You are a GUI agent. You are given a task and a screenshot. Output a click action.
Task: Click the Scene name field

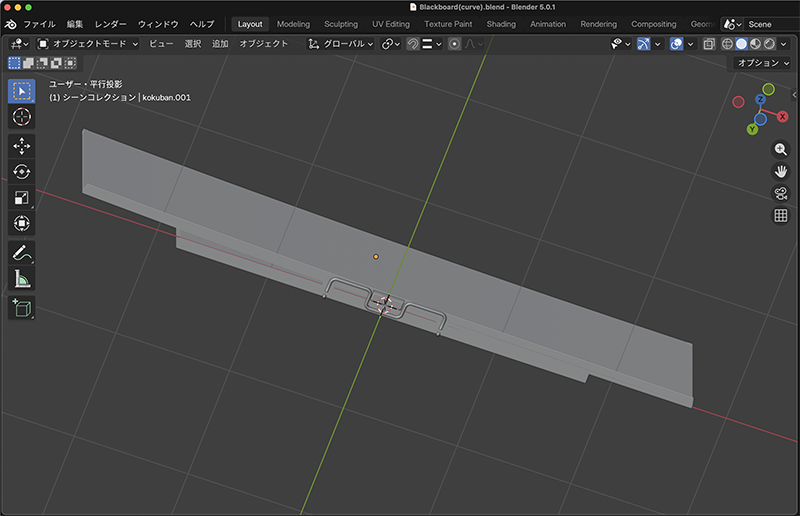[x=770, y=24]
